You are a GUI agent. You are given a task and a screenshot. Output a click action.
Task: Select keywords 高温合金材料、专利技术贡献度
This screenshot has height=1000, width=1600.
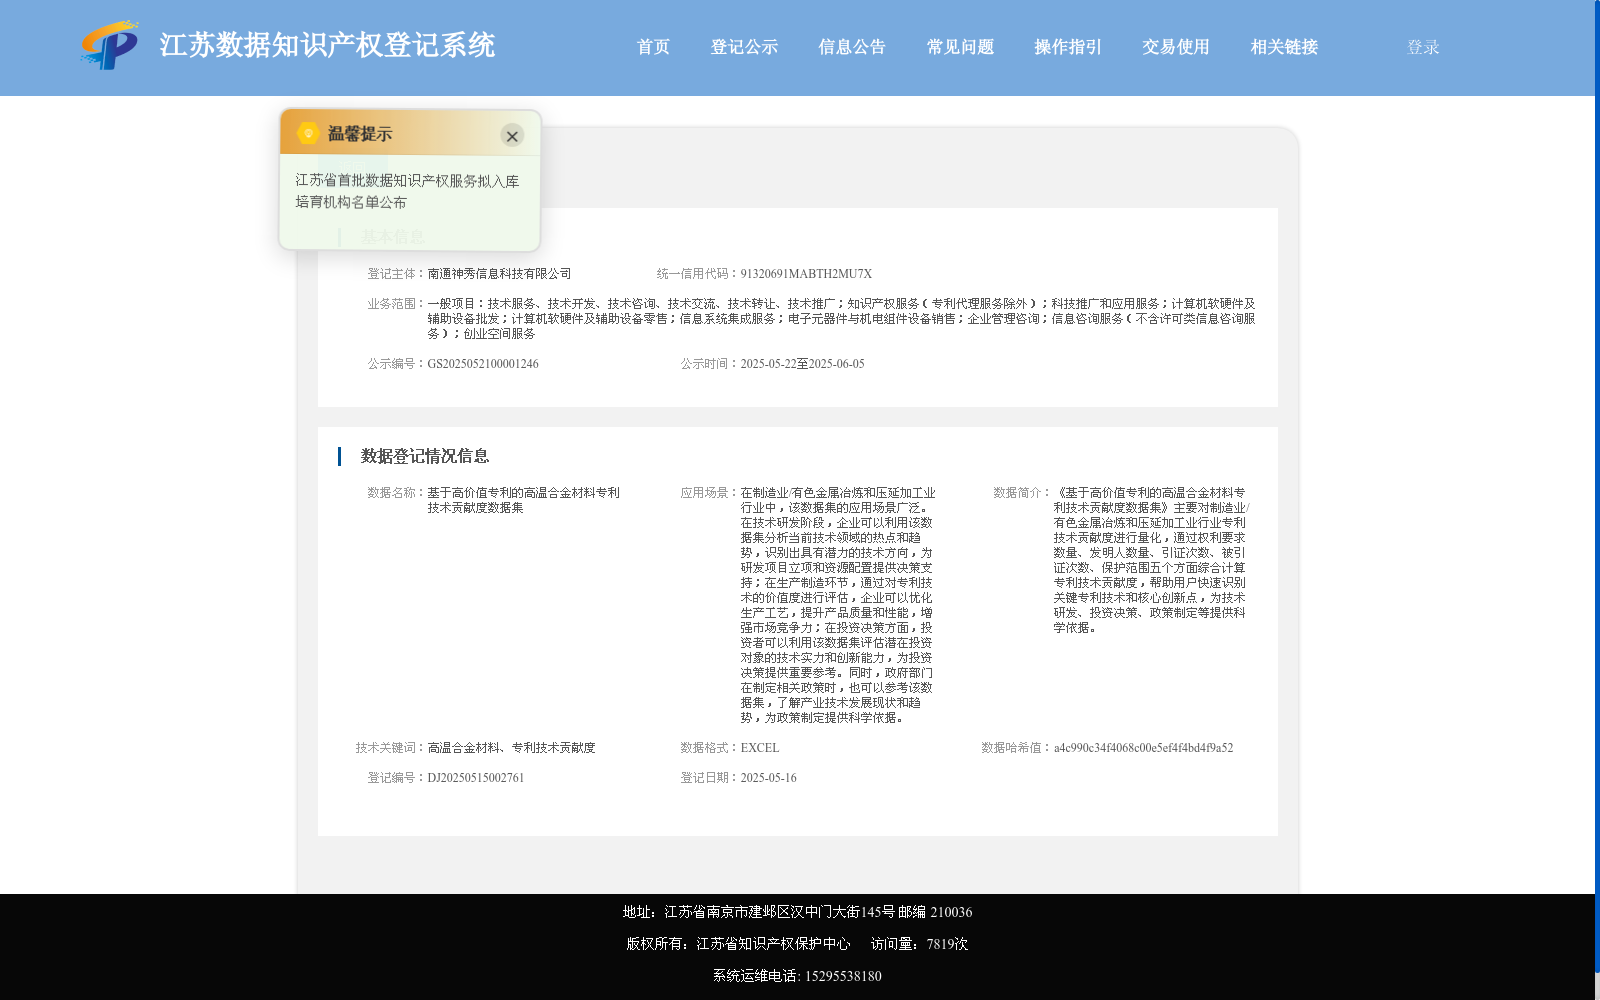511,748
